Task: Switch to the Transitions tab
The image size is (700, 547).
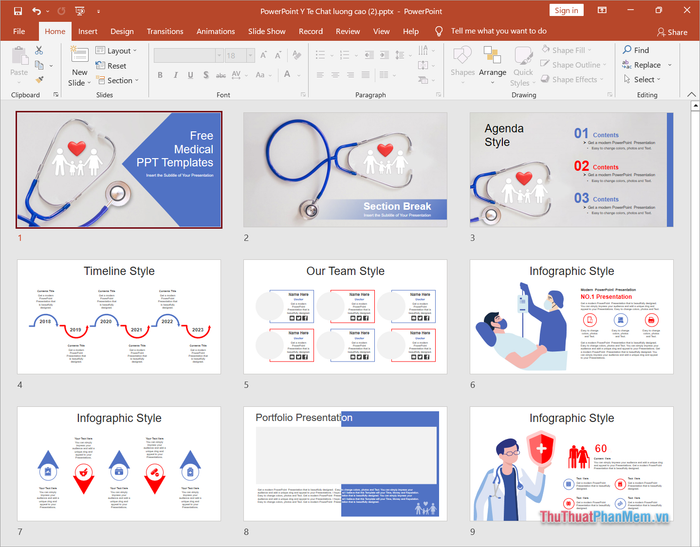Action: pos(165,31)
